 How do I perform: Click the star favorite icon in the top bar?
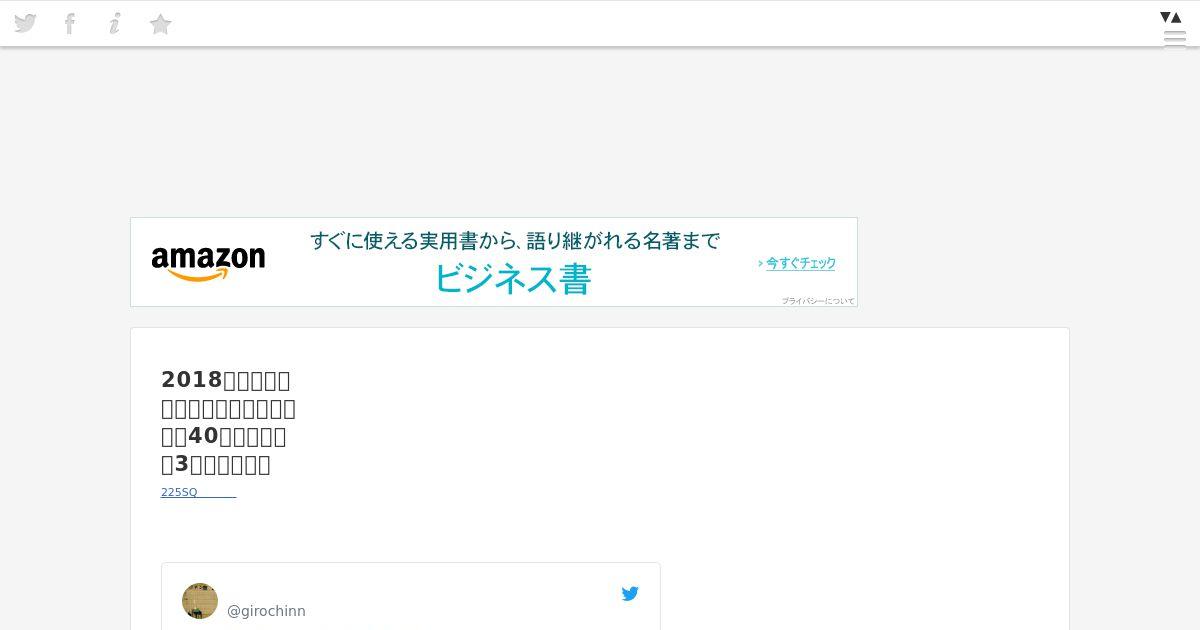[x=160, y=24]
